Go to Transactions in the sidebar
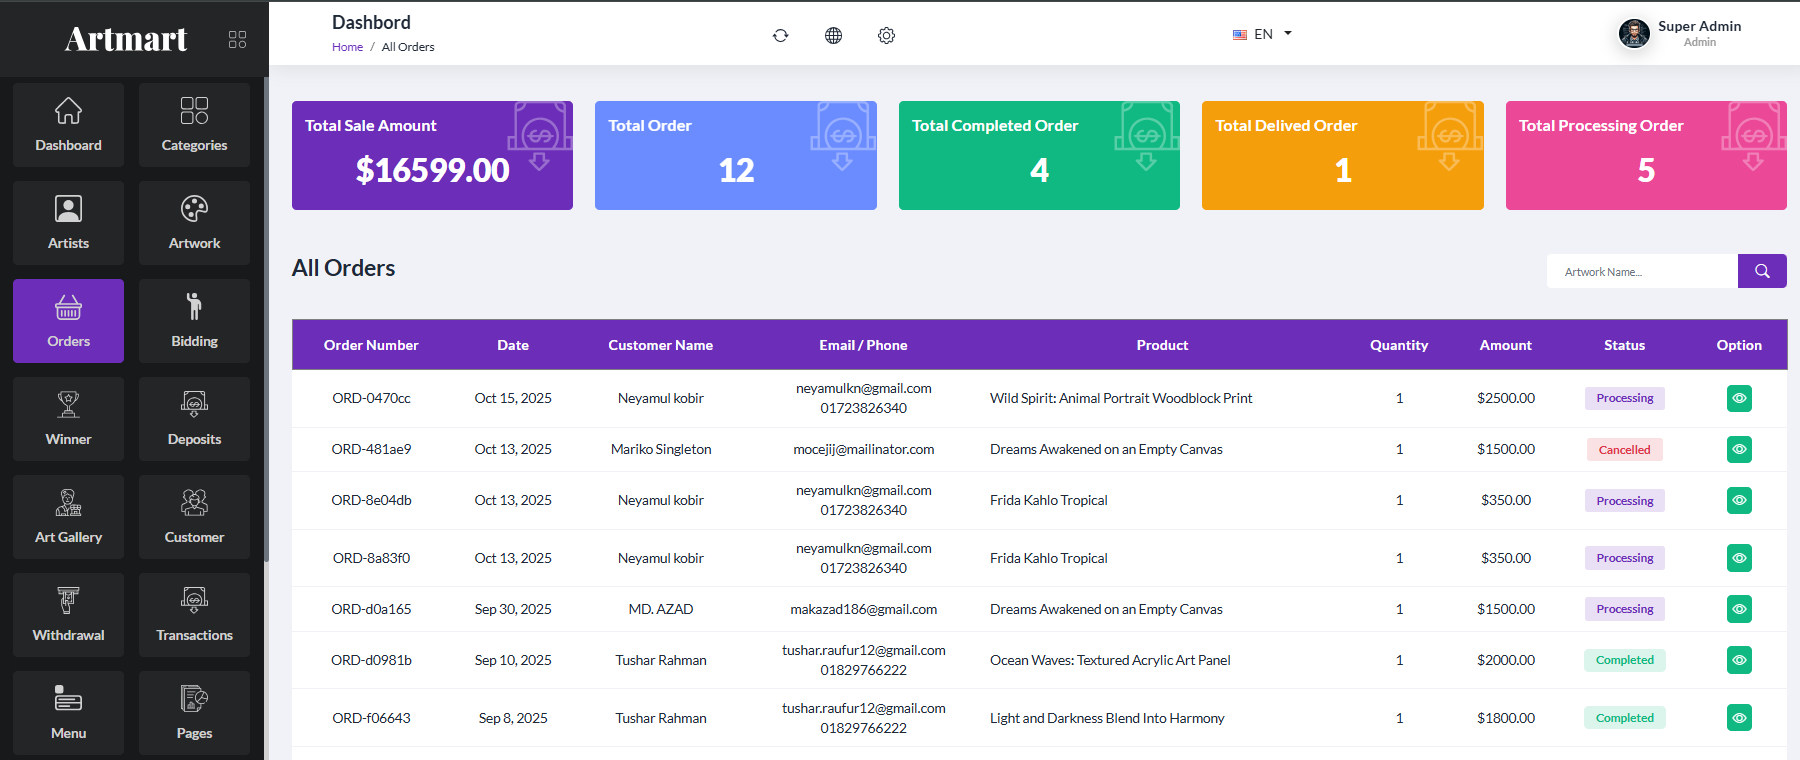This screenshot has width=1800, height=760. 194,614
